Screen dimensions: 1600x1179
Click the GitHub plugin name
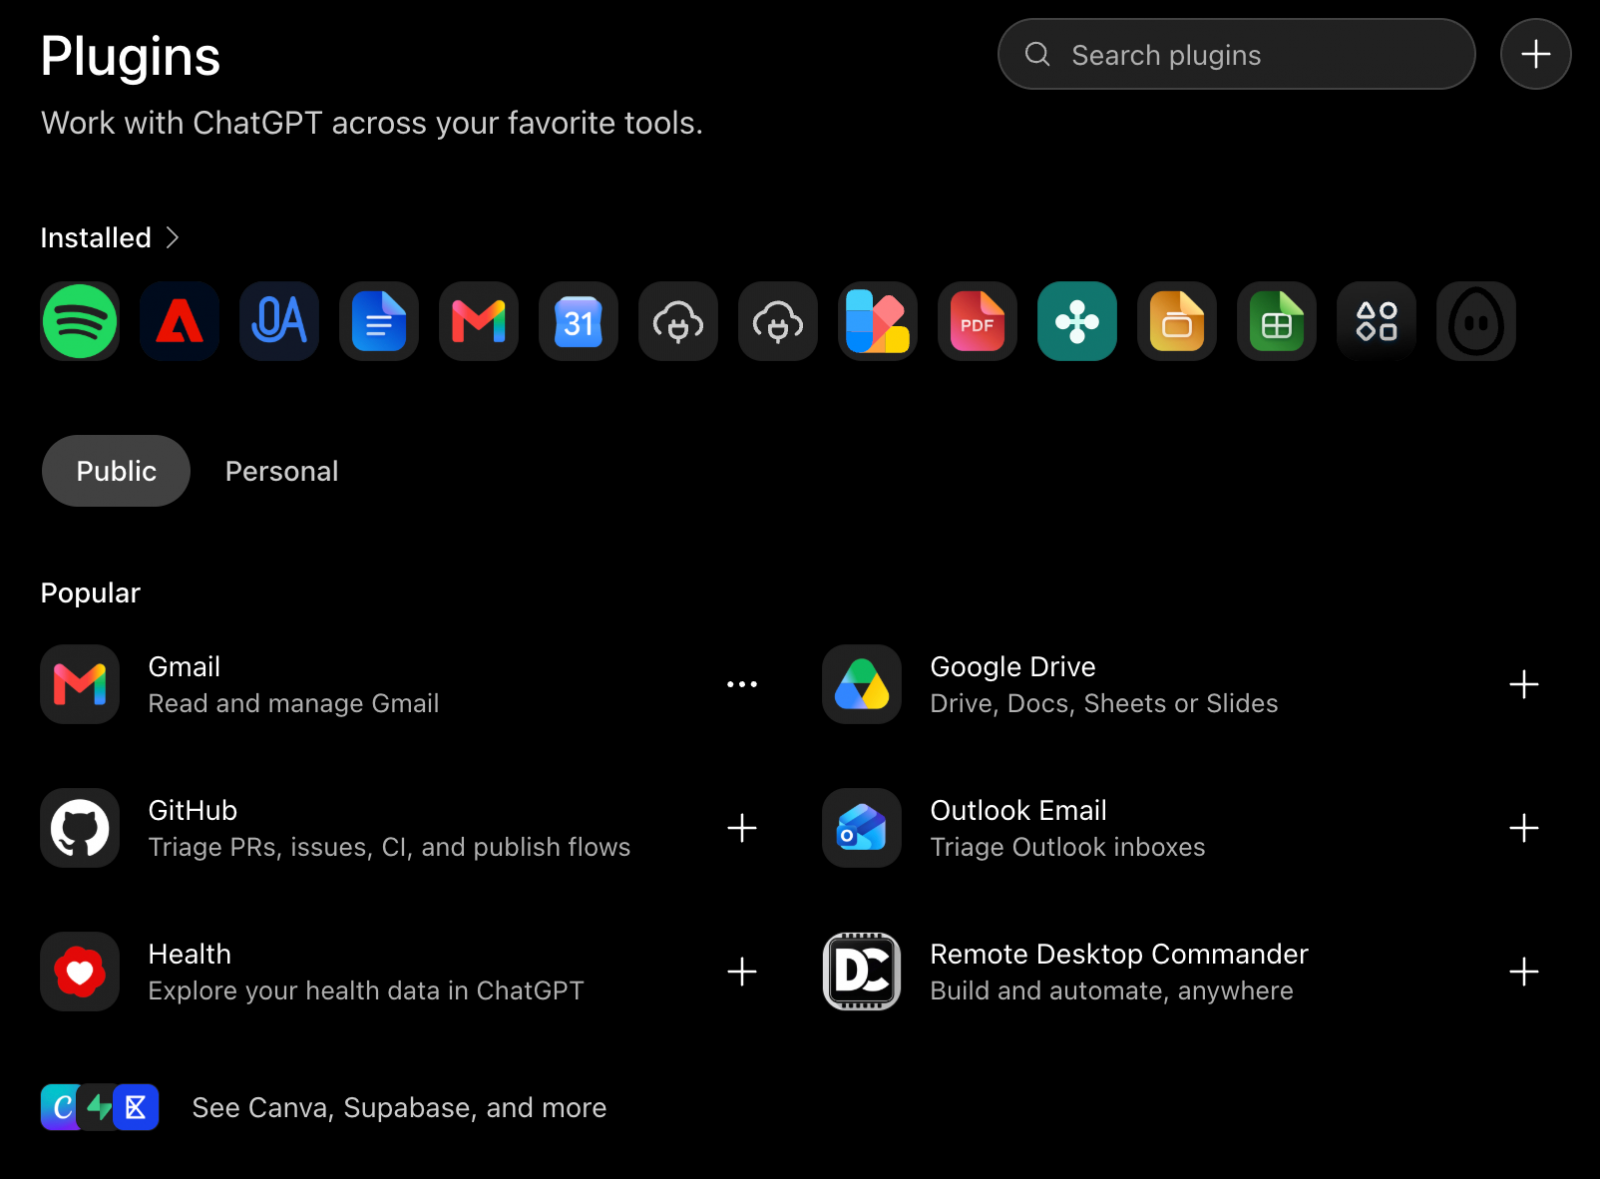click(193, 810)
